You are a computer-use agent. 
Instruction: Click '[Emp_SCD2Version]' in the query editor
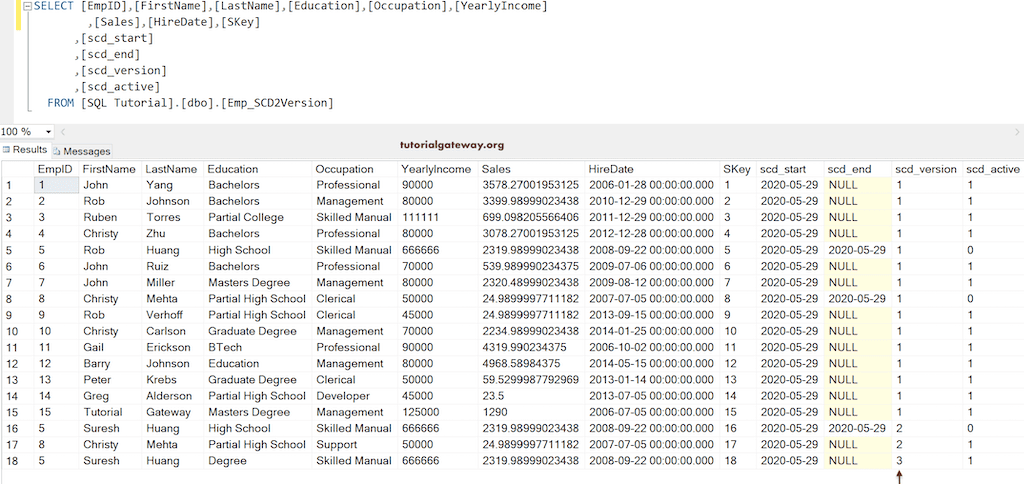[278, 103]
